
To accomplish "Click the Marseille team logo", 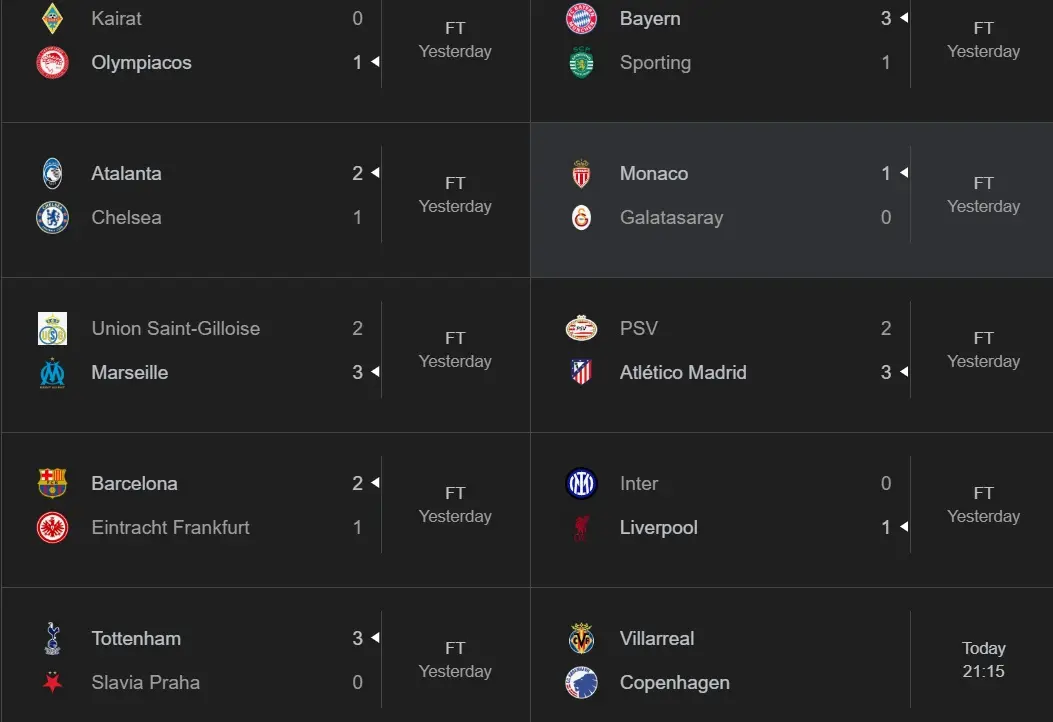I will click(x=52, y=372).
